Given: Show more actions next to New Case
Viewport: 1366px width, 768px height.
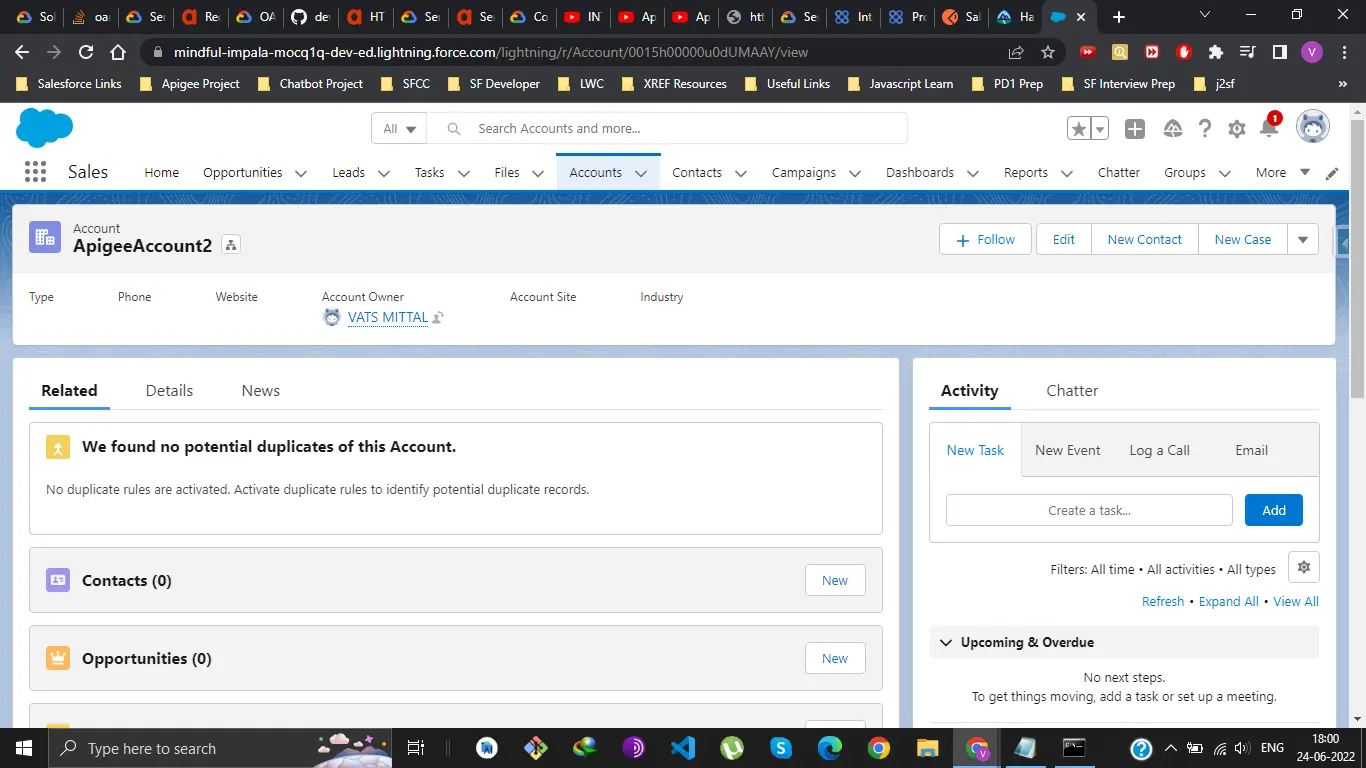Looking at the screenshot, I should click(1303, 239).
